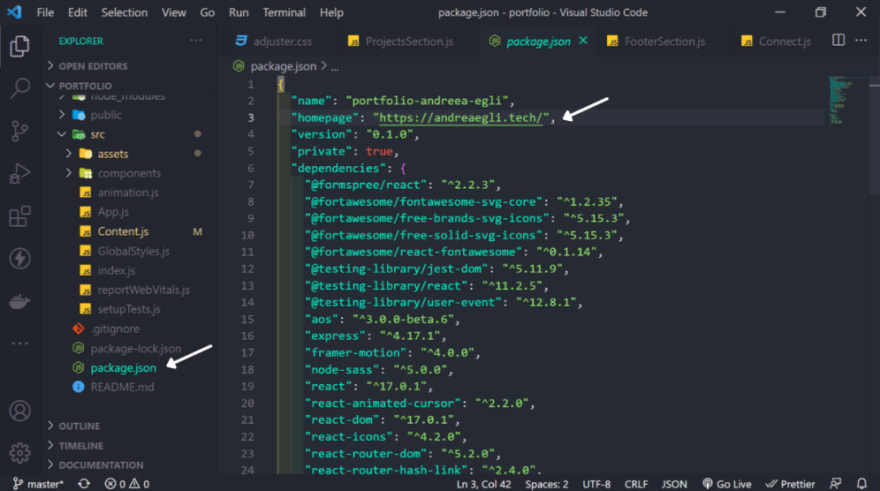Open the Search view icon

tap(20, 88)
